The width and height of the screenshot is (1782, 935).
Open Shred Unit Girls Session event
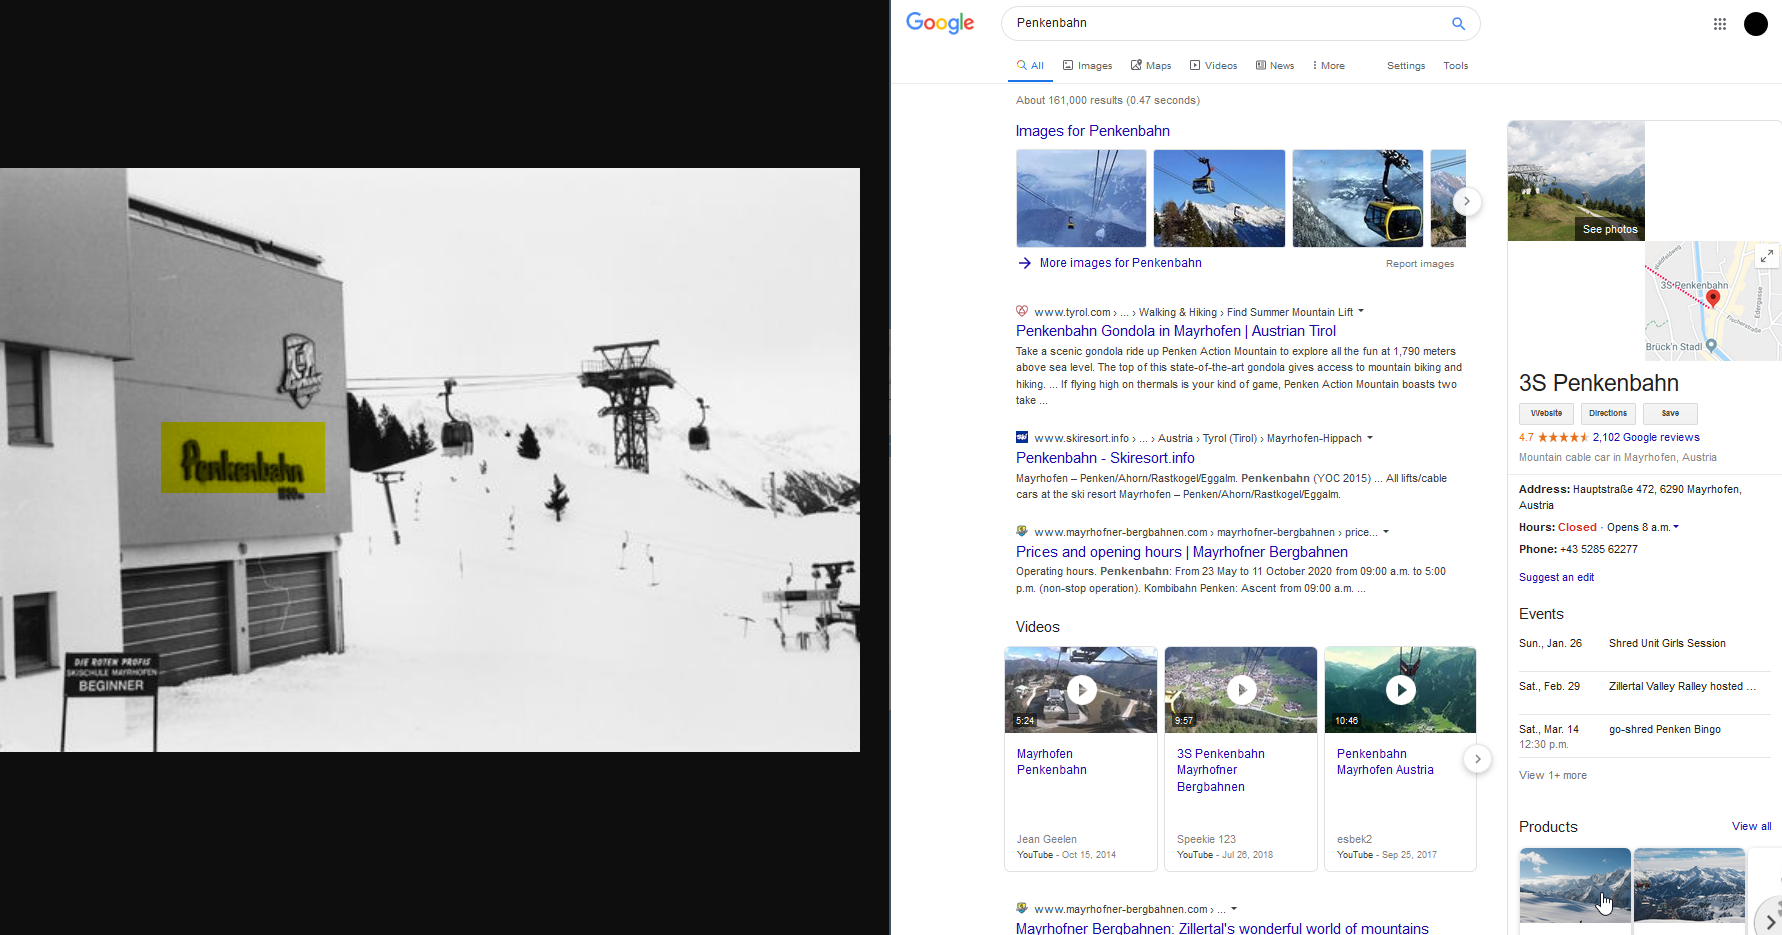(1667, 643)
